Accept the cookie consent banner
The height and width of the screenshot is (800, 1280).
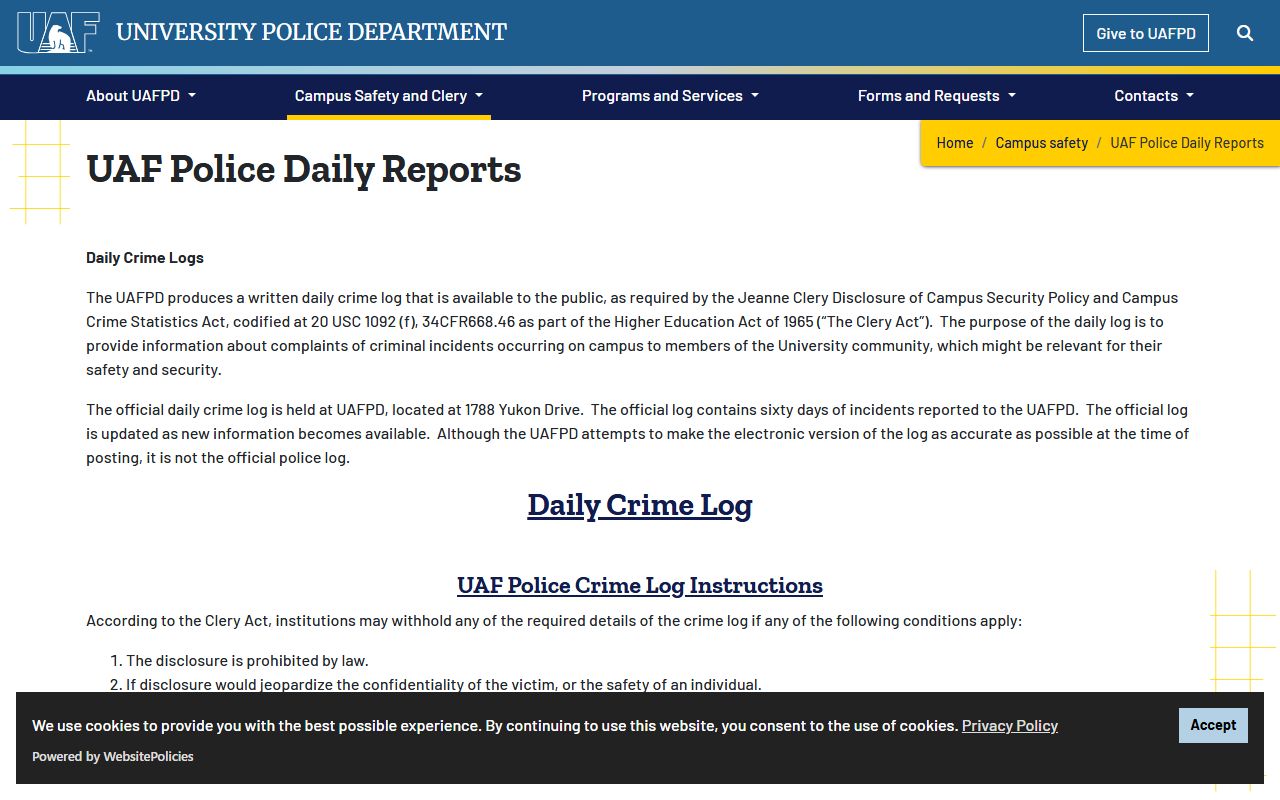tap(1213, 725)
